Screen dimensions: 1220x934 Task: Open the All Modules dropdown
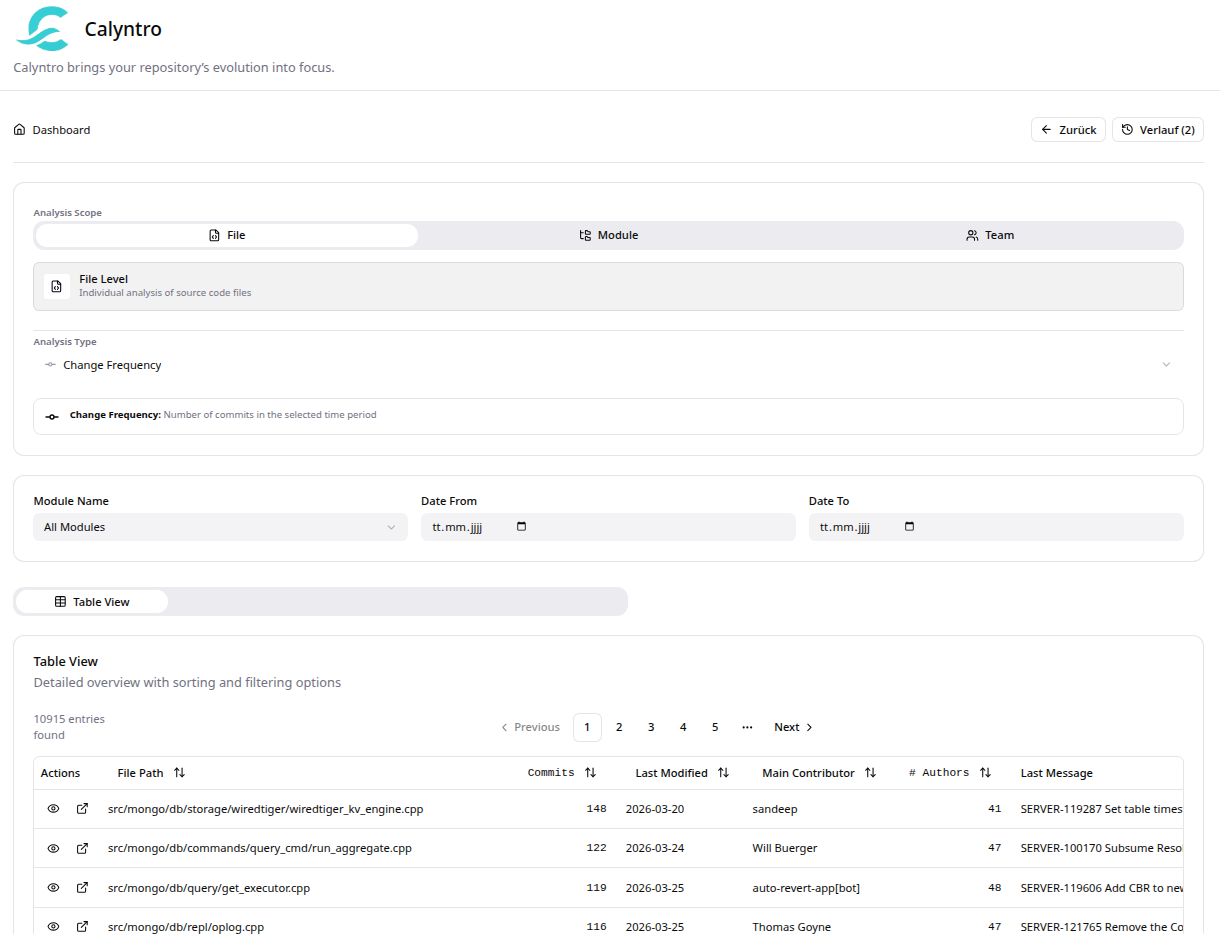(x=220, y=526)
